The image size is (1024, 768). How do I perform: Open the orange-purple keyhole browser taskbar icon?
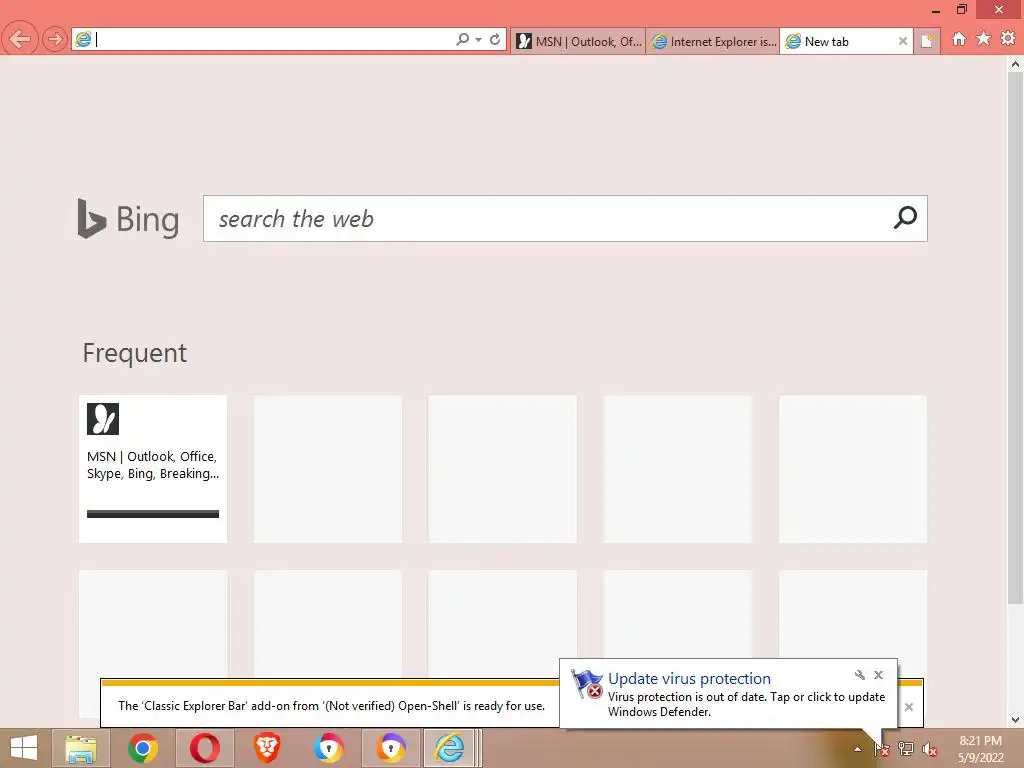pyautogui.click(x=391, y=748)
